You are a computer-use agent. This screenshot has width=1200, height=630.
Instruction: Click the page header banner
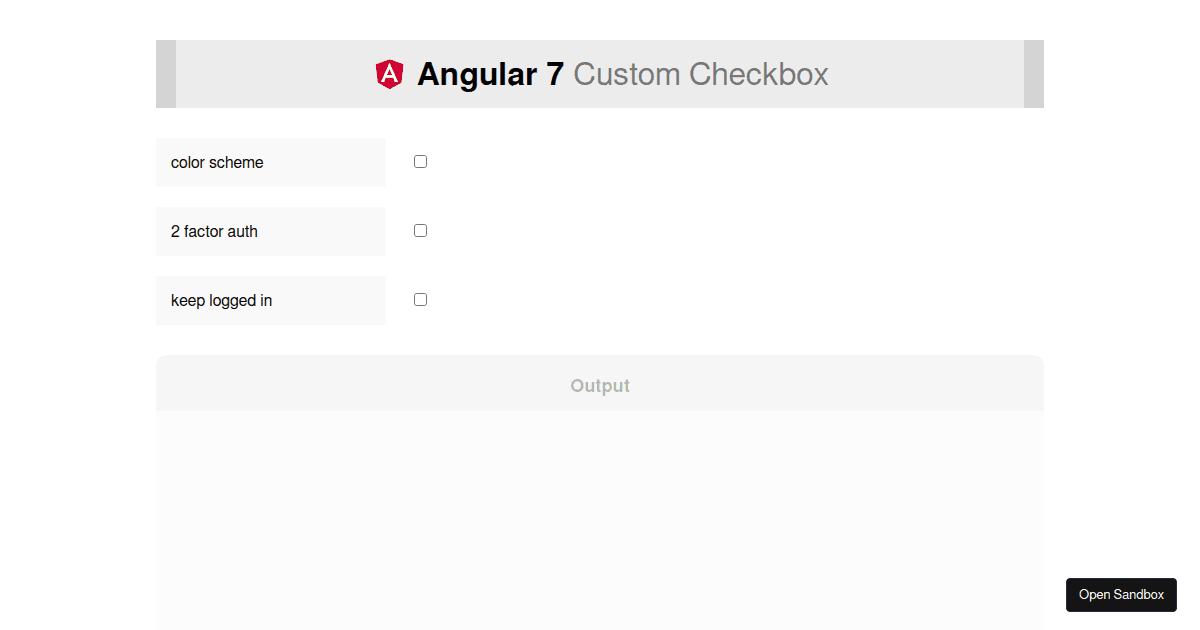pyautogui.click(x=600, y=74)
